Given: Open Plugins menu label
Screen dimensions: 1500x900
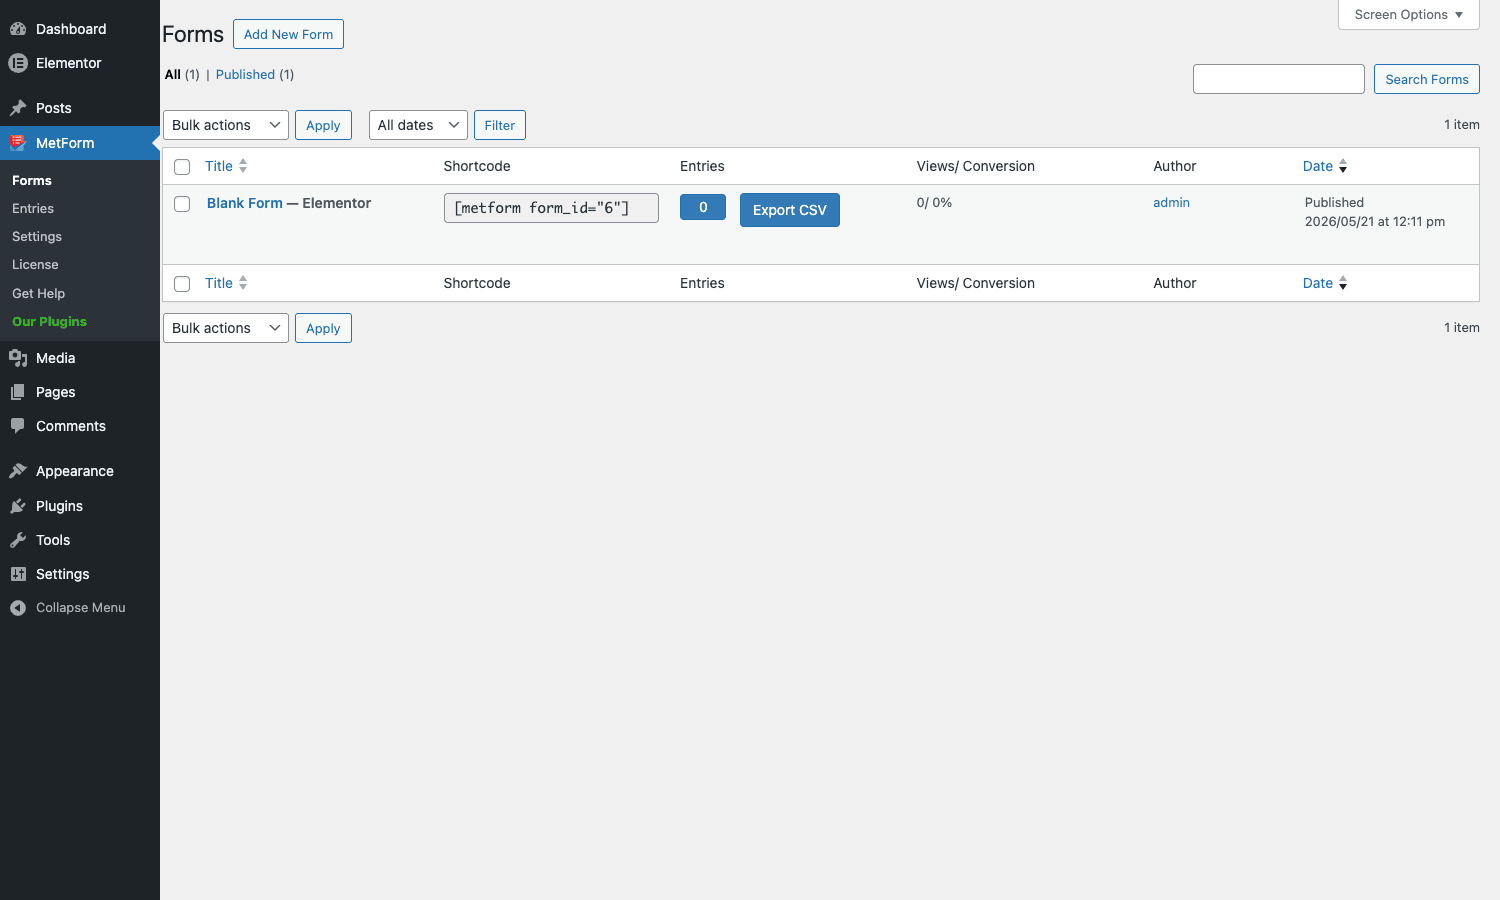Looking at the screenshot, I should click(59, 506).
